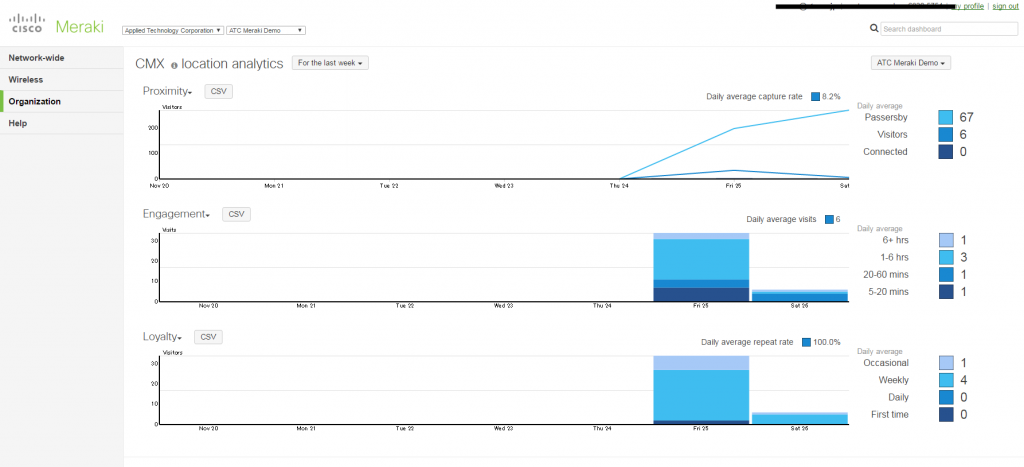Click the repeat rate 100.0% swatch
This screenshot has height=467, width=1024.
click(x=807, y=342)
